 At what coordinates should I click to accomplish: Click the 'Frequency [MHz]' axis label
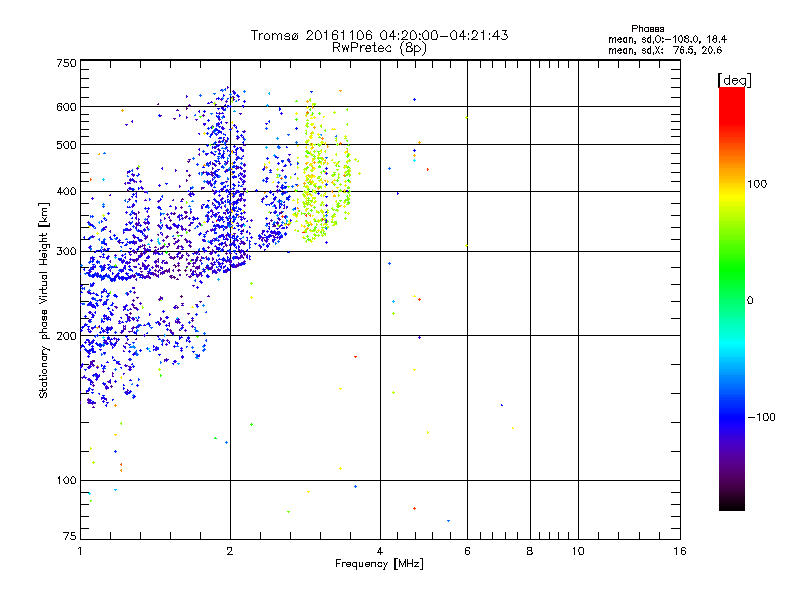[x=379, y=564]
